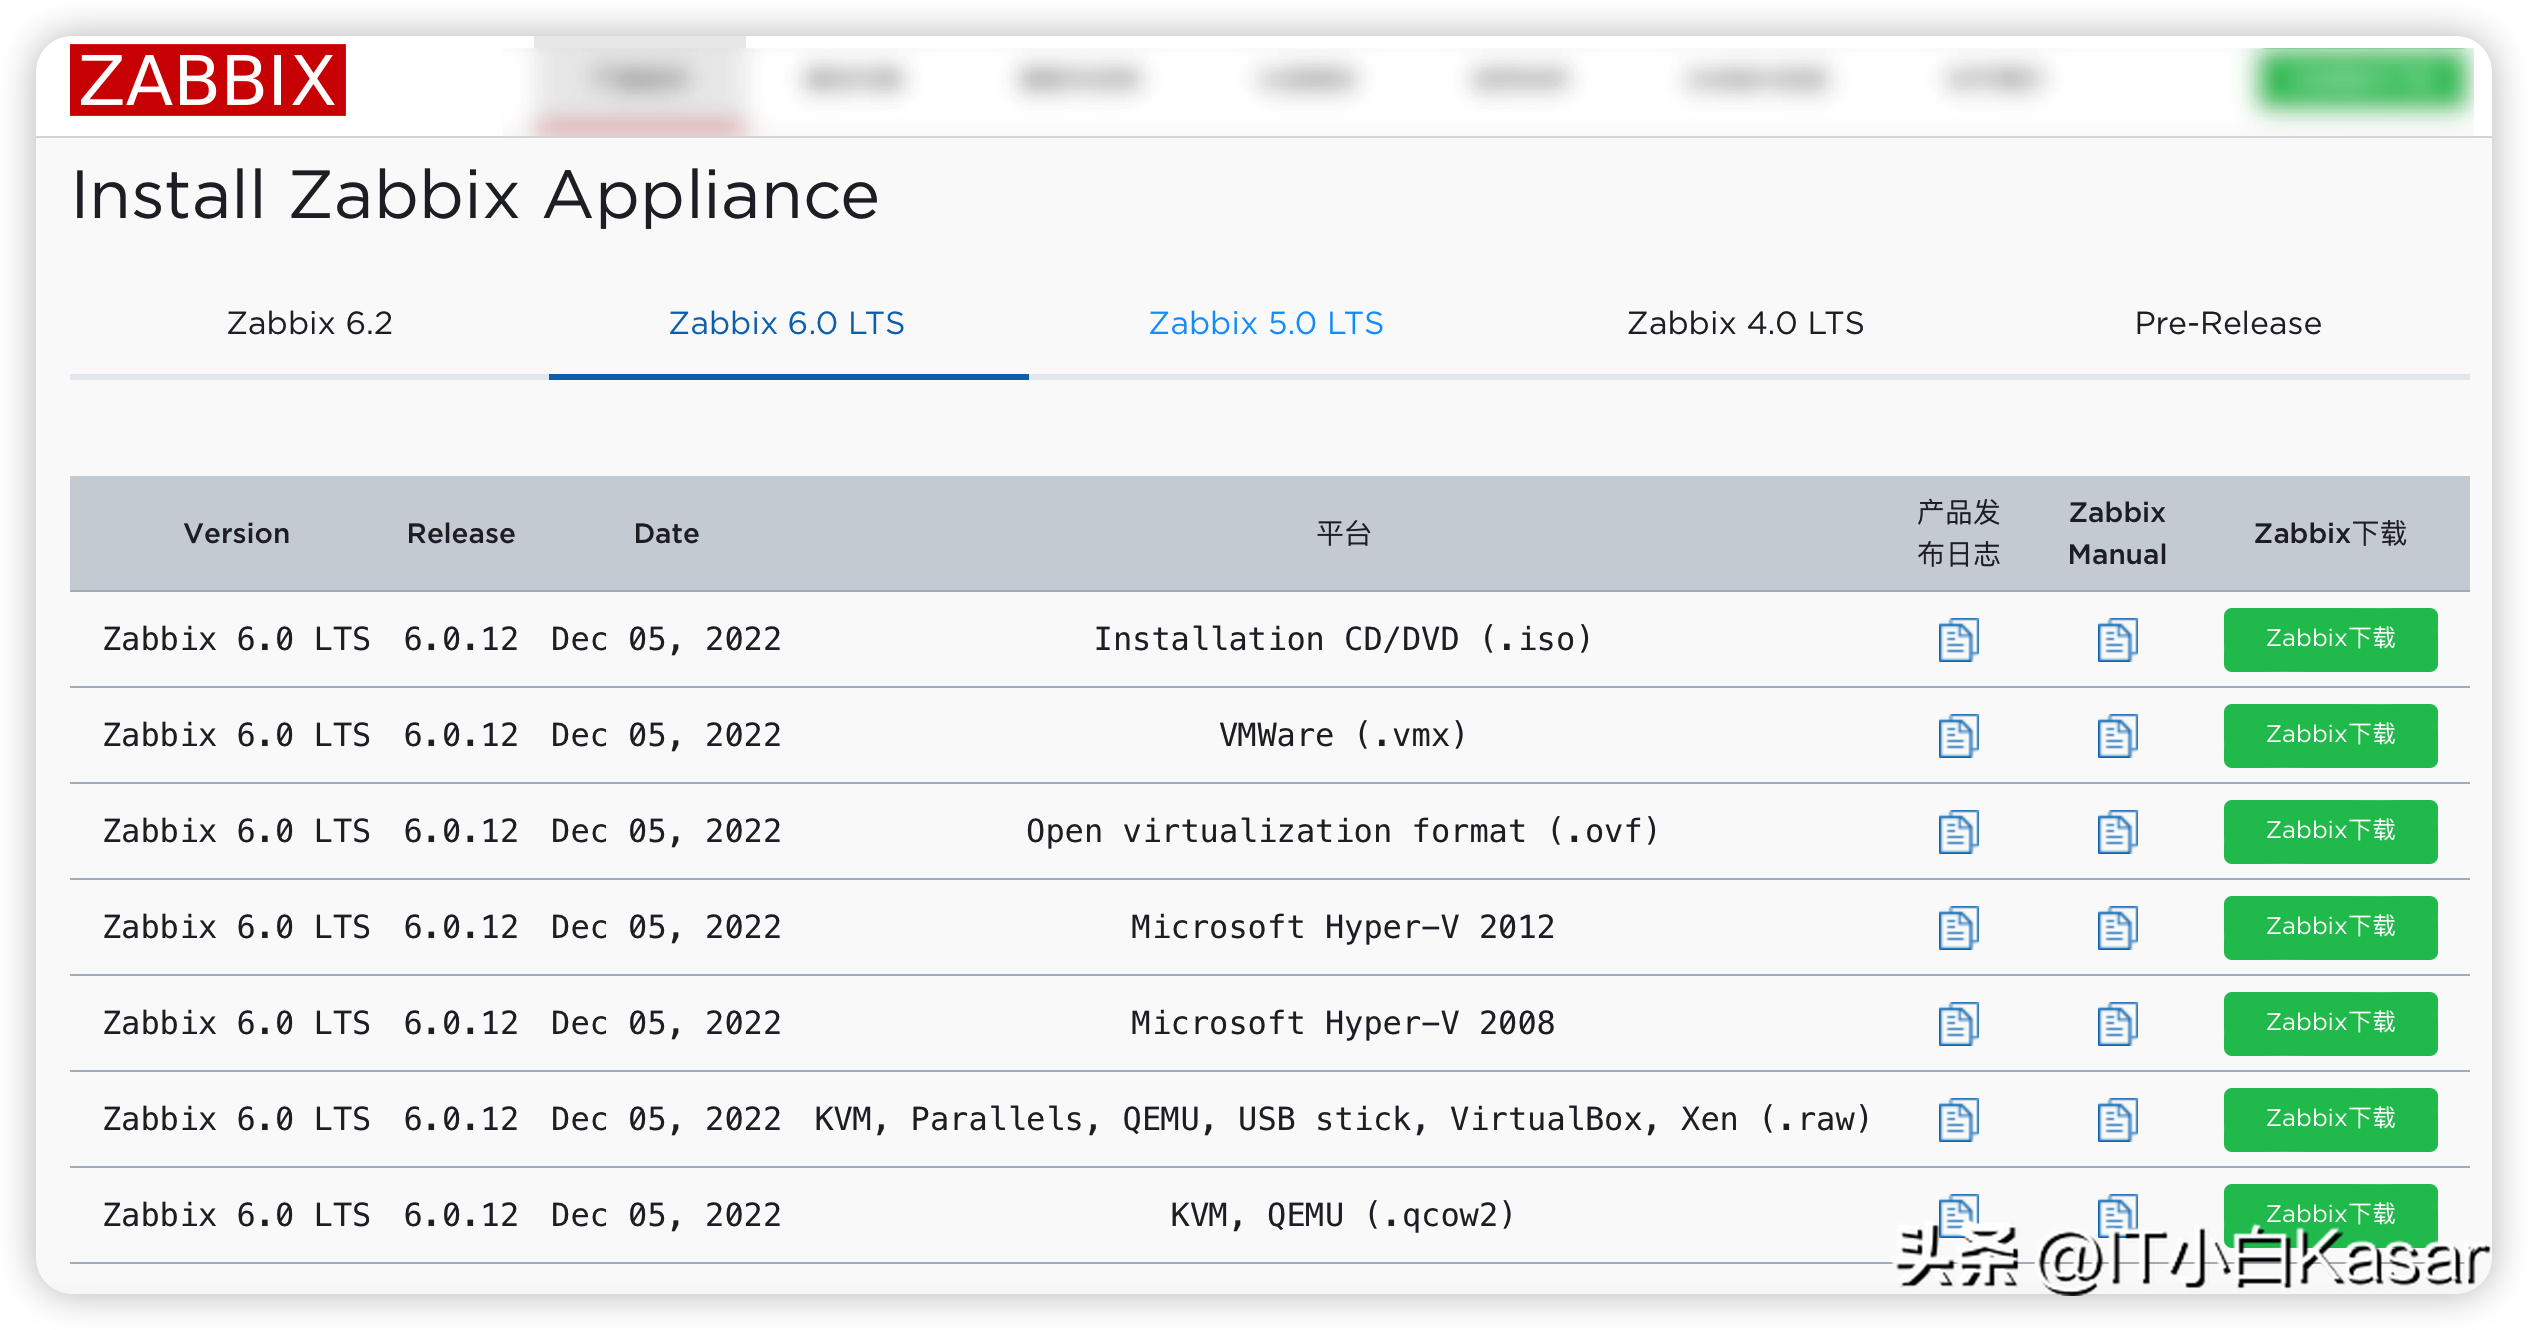Open Zabbix Manual icon for Microsoft Hyper-V 2012
This screenshot has height=1330, width=2528.
click(2117, 928)
